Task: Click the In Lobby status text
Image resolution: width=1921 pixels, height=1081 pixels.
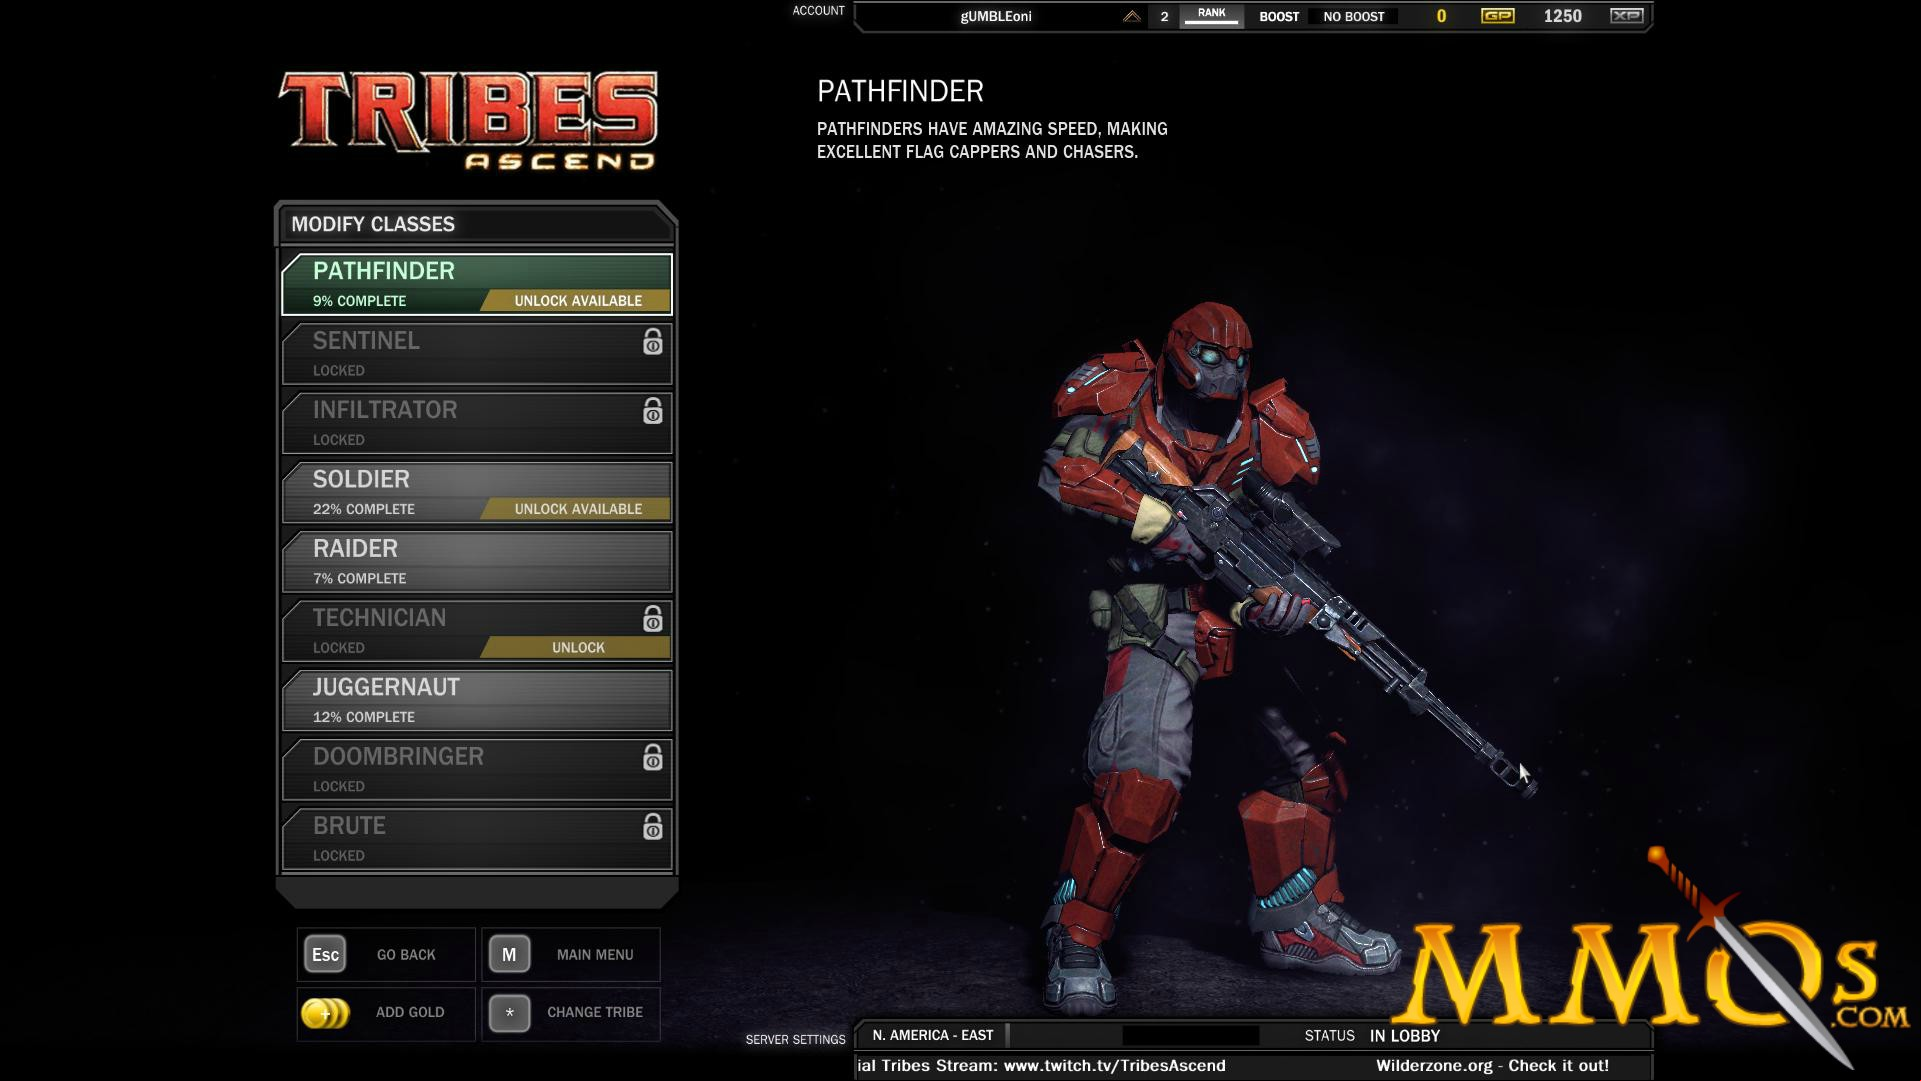Action: (1405, 1036)
